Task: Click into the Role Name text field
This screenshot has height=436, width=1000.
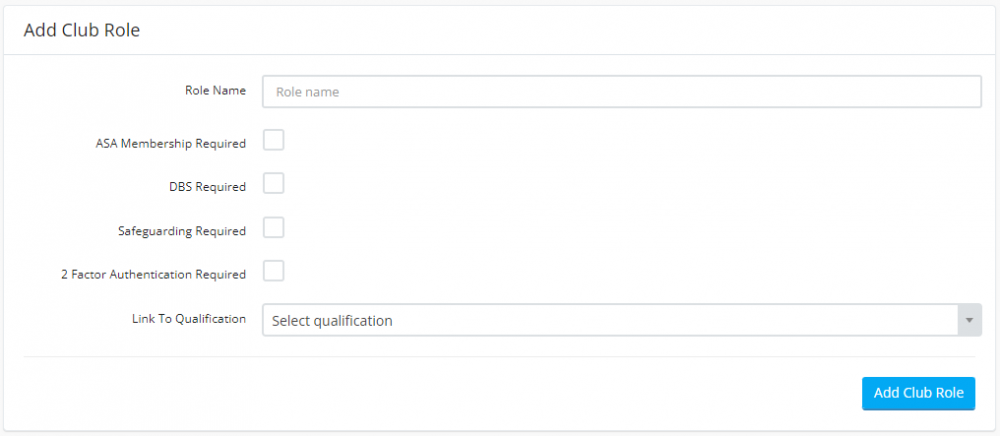Action: tap(620, 91)
